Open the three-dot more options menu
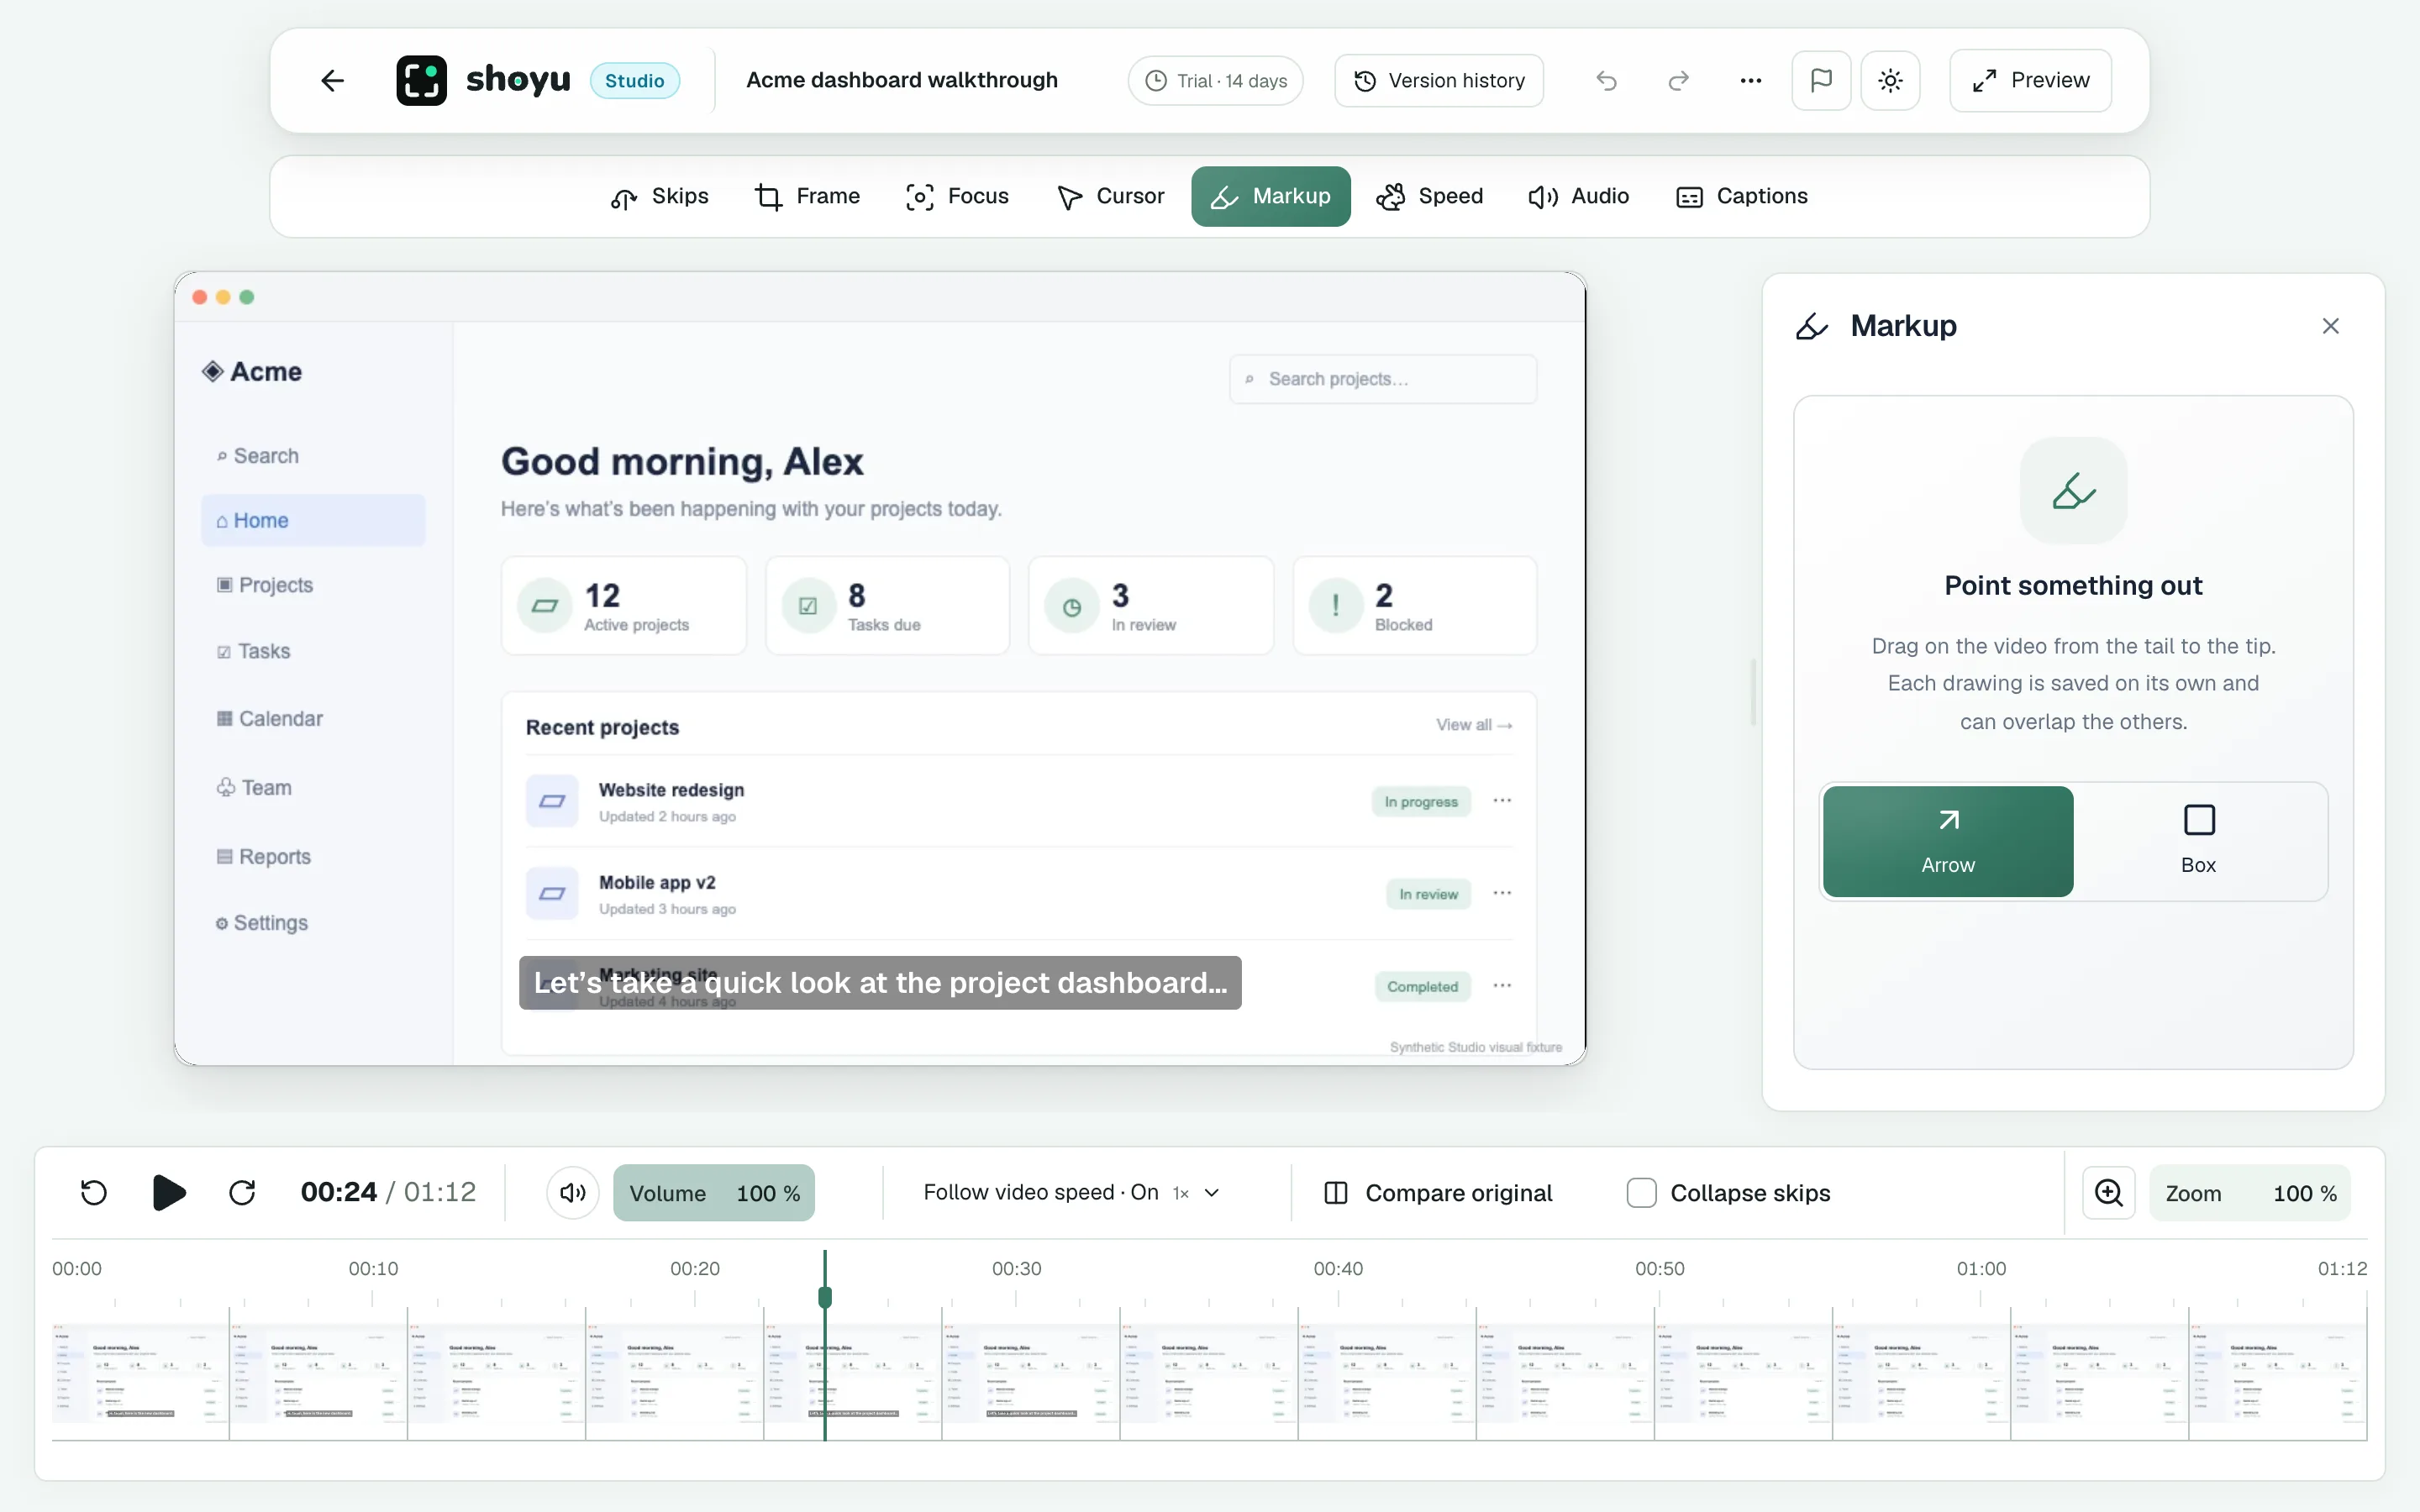 pyautogui.click(x=1750, y=80)
